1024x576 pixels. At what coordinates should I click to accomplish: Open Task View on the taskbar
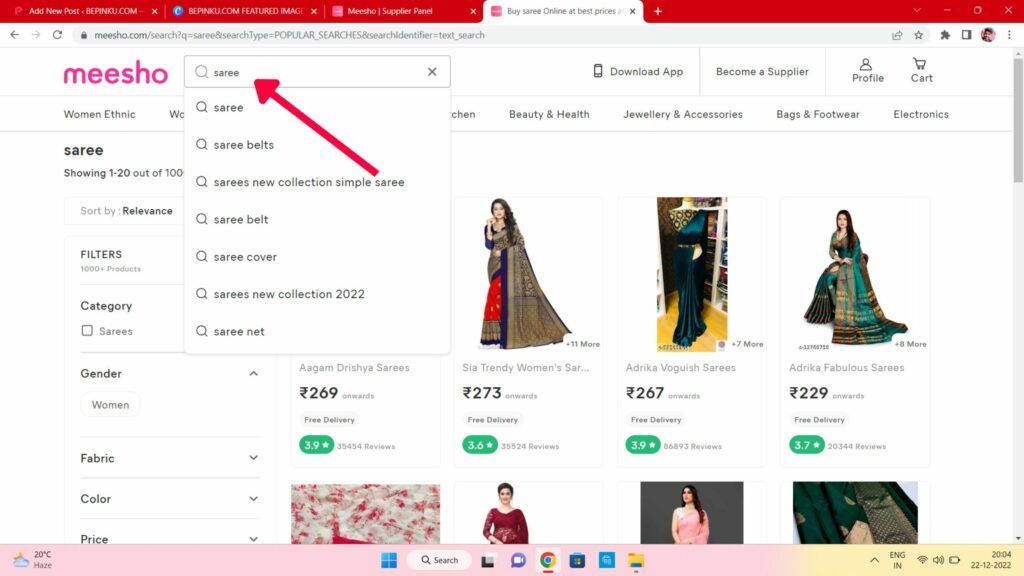coord(488,560)
